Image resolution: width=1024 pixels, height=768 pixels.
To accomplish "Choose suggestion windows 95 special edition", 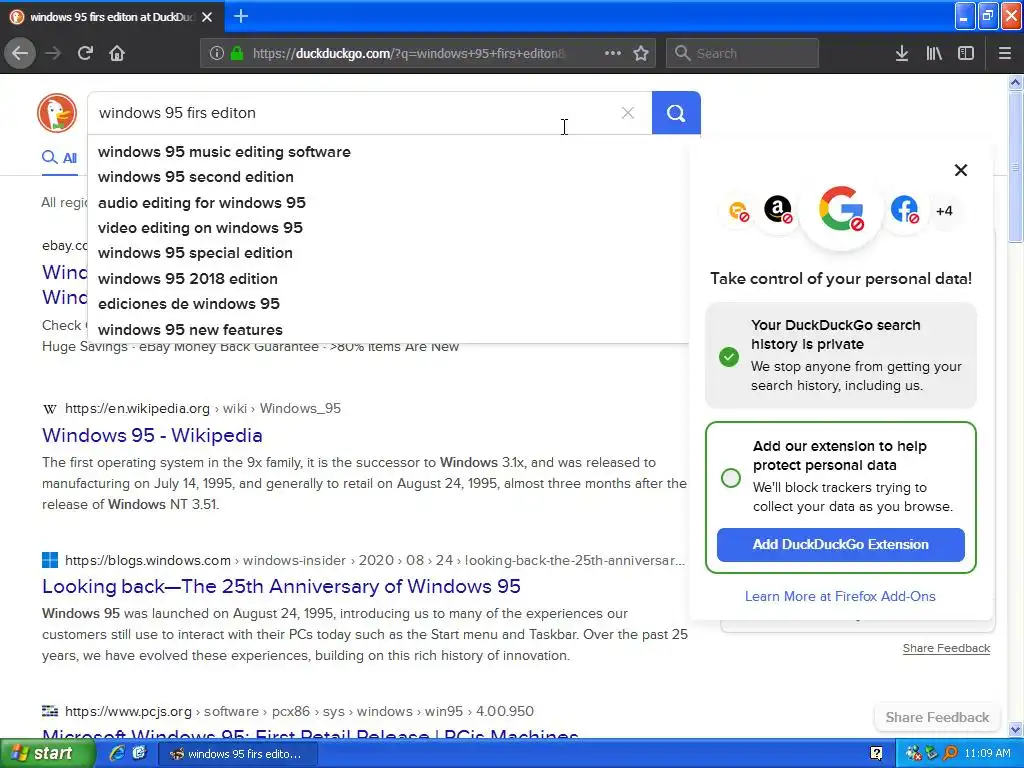I will (388, 253).
